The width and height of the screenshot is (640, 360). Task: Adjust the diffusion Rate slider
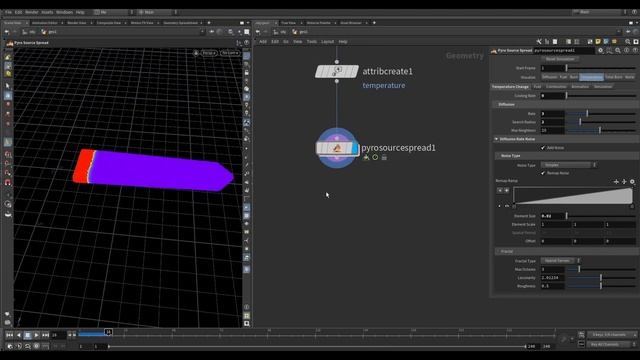600,113
